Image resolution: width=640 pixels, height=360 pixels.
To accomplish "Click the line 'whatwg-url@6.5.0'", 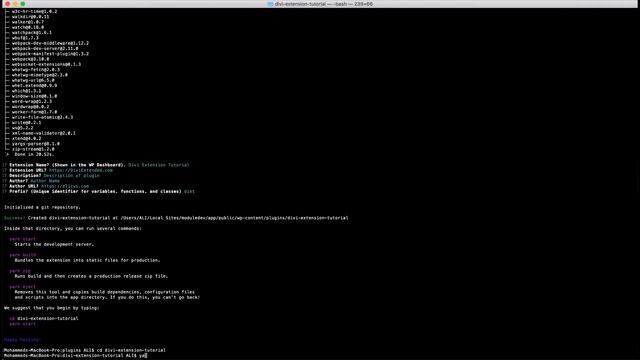I will [x=33, y=80].
